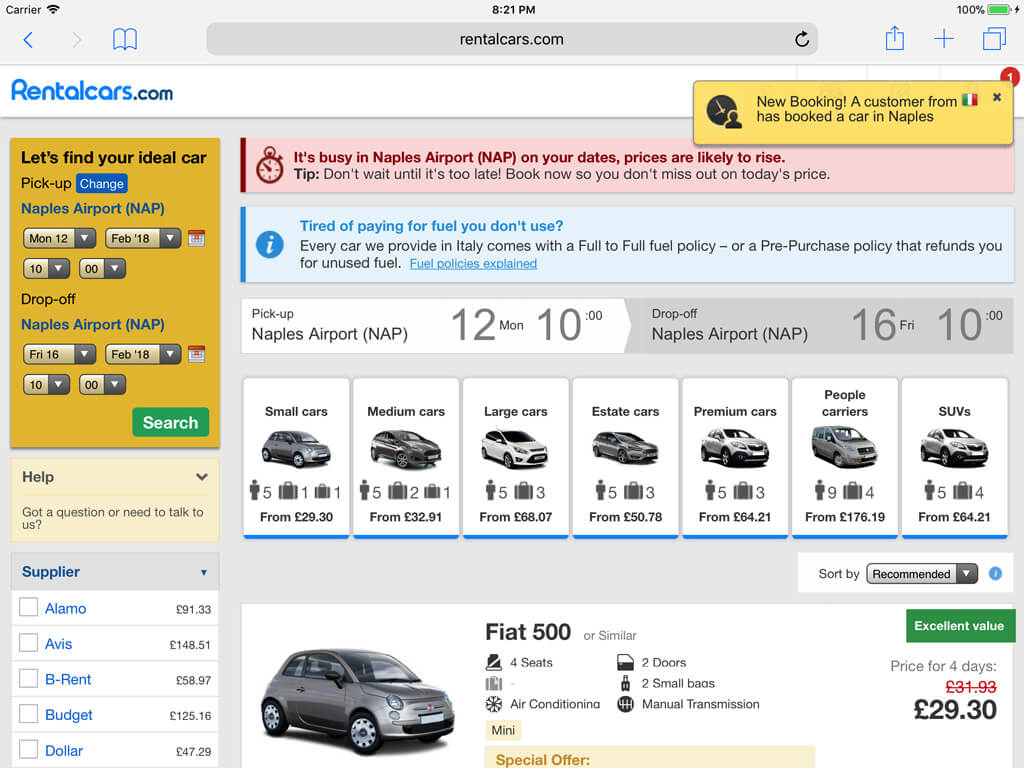The width and height of the screenshot is (1024, 768).
Task: Click the B-Rent supplier link
Action: [68, 679]
